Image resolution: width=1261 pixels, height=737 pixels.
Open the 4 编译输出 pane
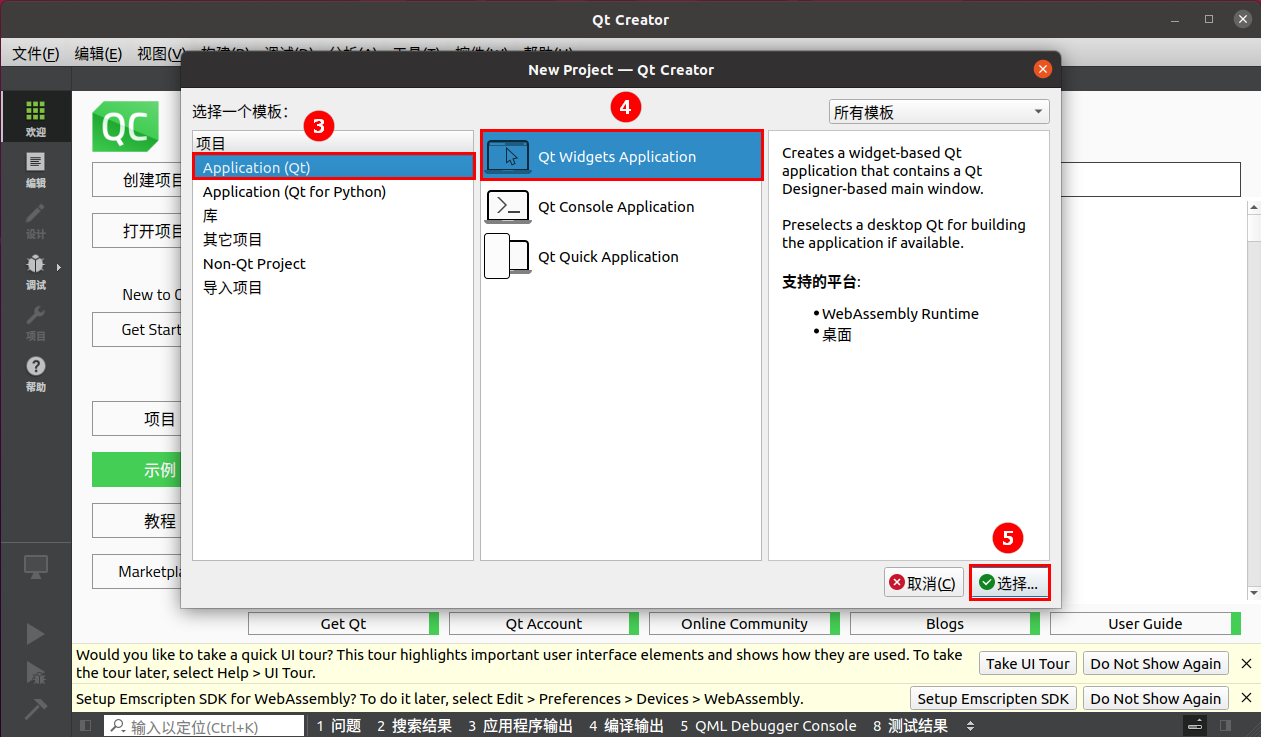(626, 726)
